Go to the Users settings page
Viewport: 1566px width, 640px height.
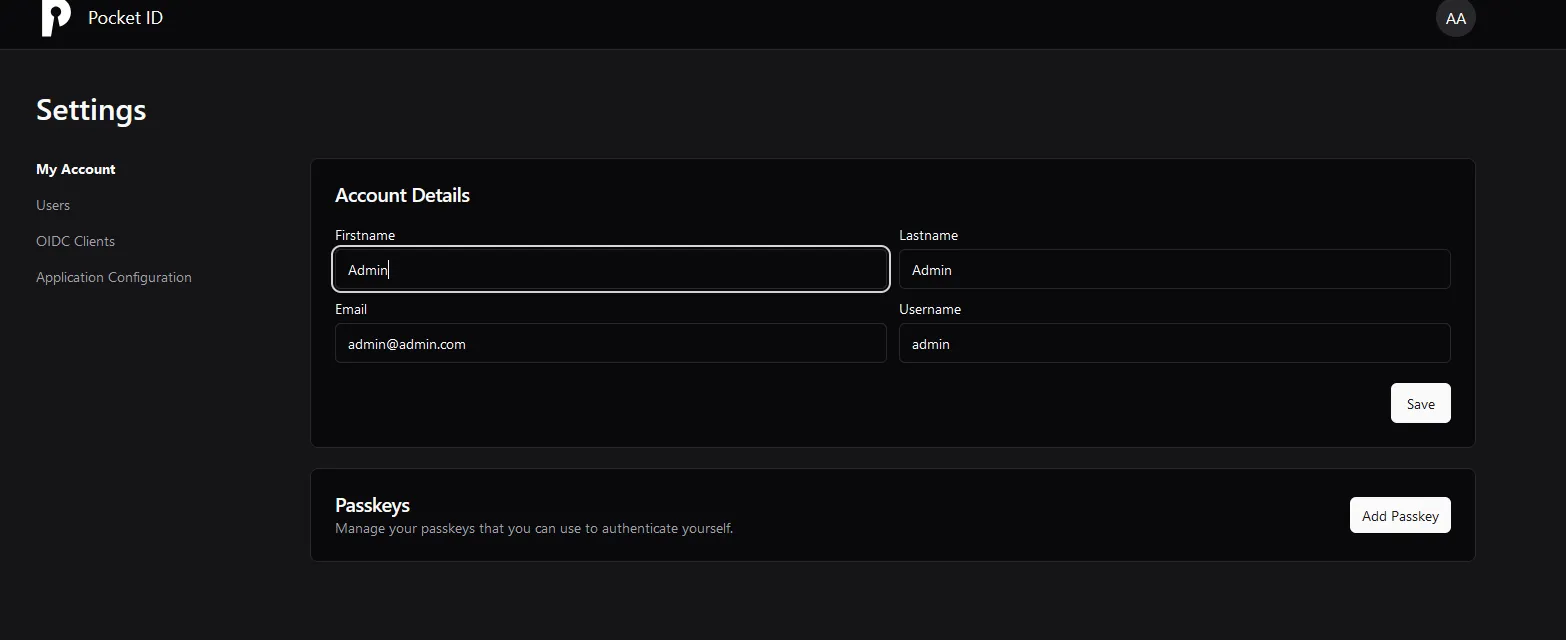point(53,205)
